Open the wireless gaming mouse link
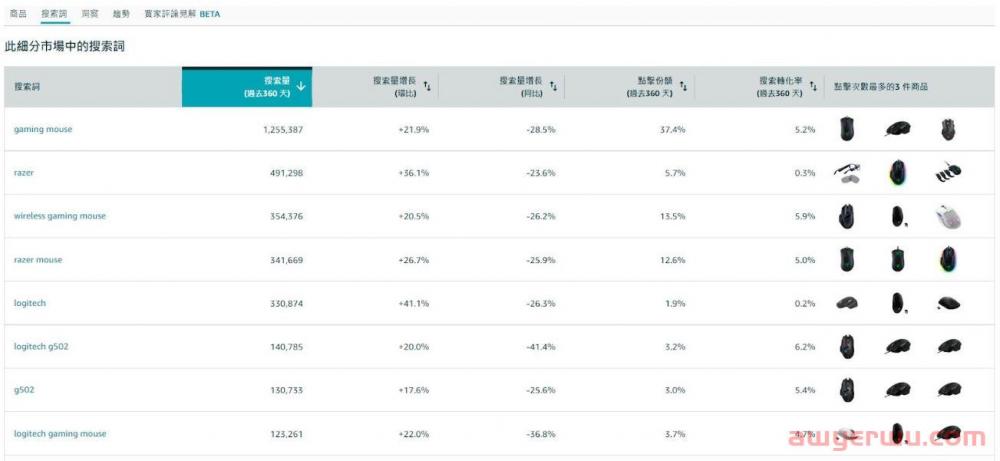The image size is (1000, 461). pos(60,216)
